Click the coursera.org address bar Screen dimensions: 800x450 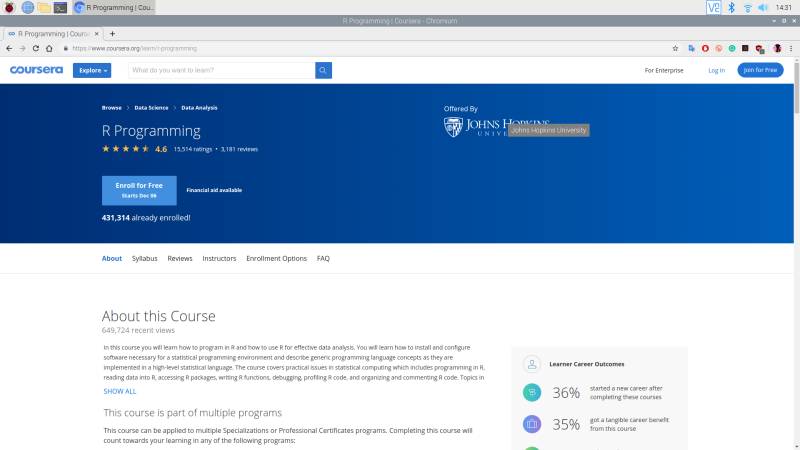[367, 48]
